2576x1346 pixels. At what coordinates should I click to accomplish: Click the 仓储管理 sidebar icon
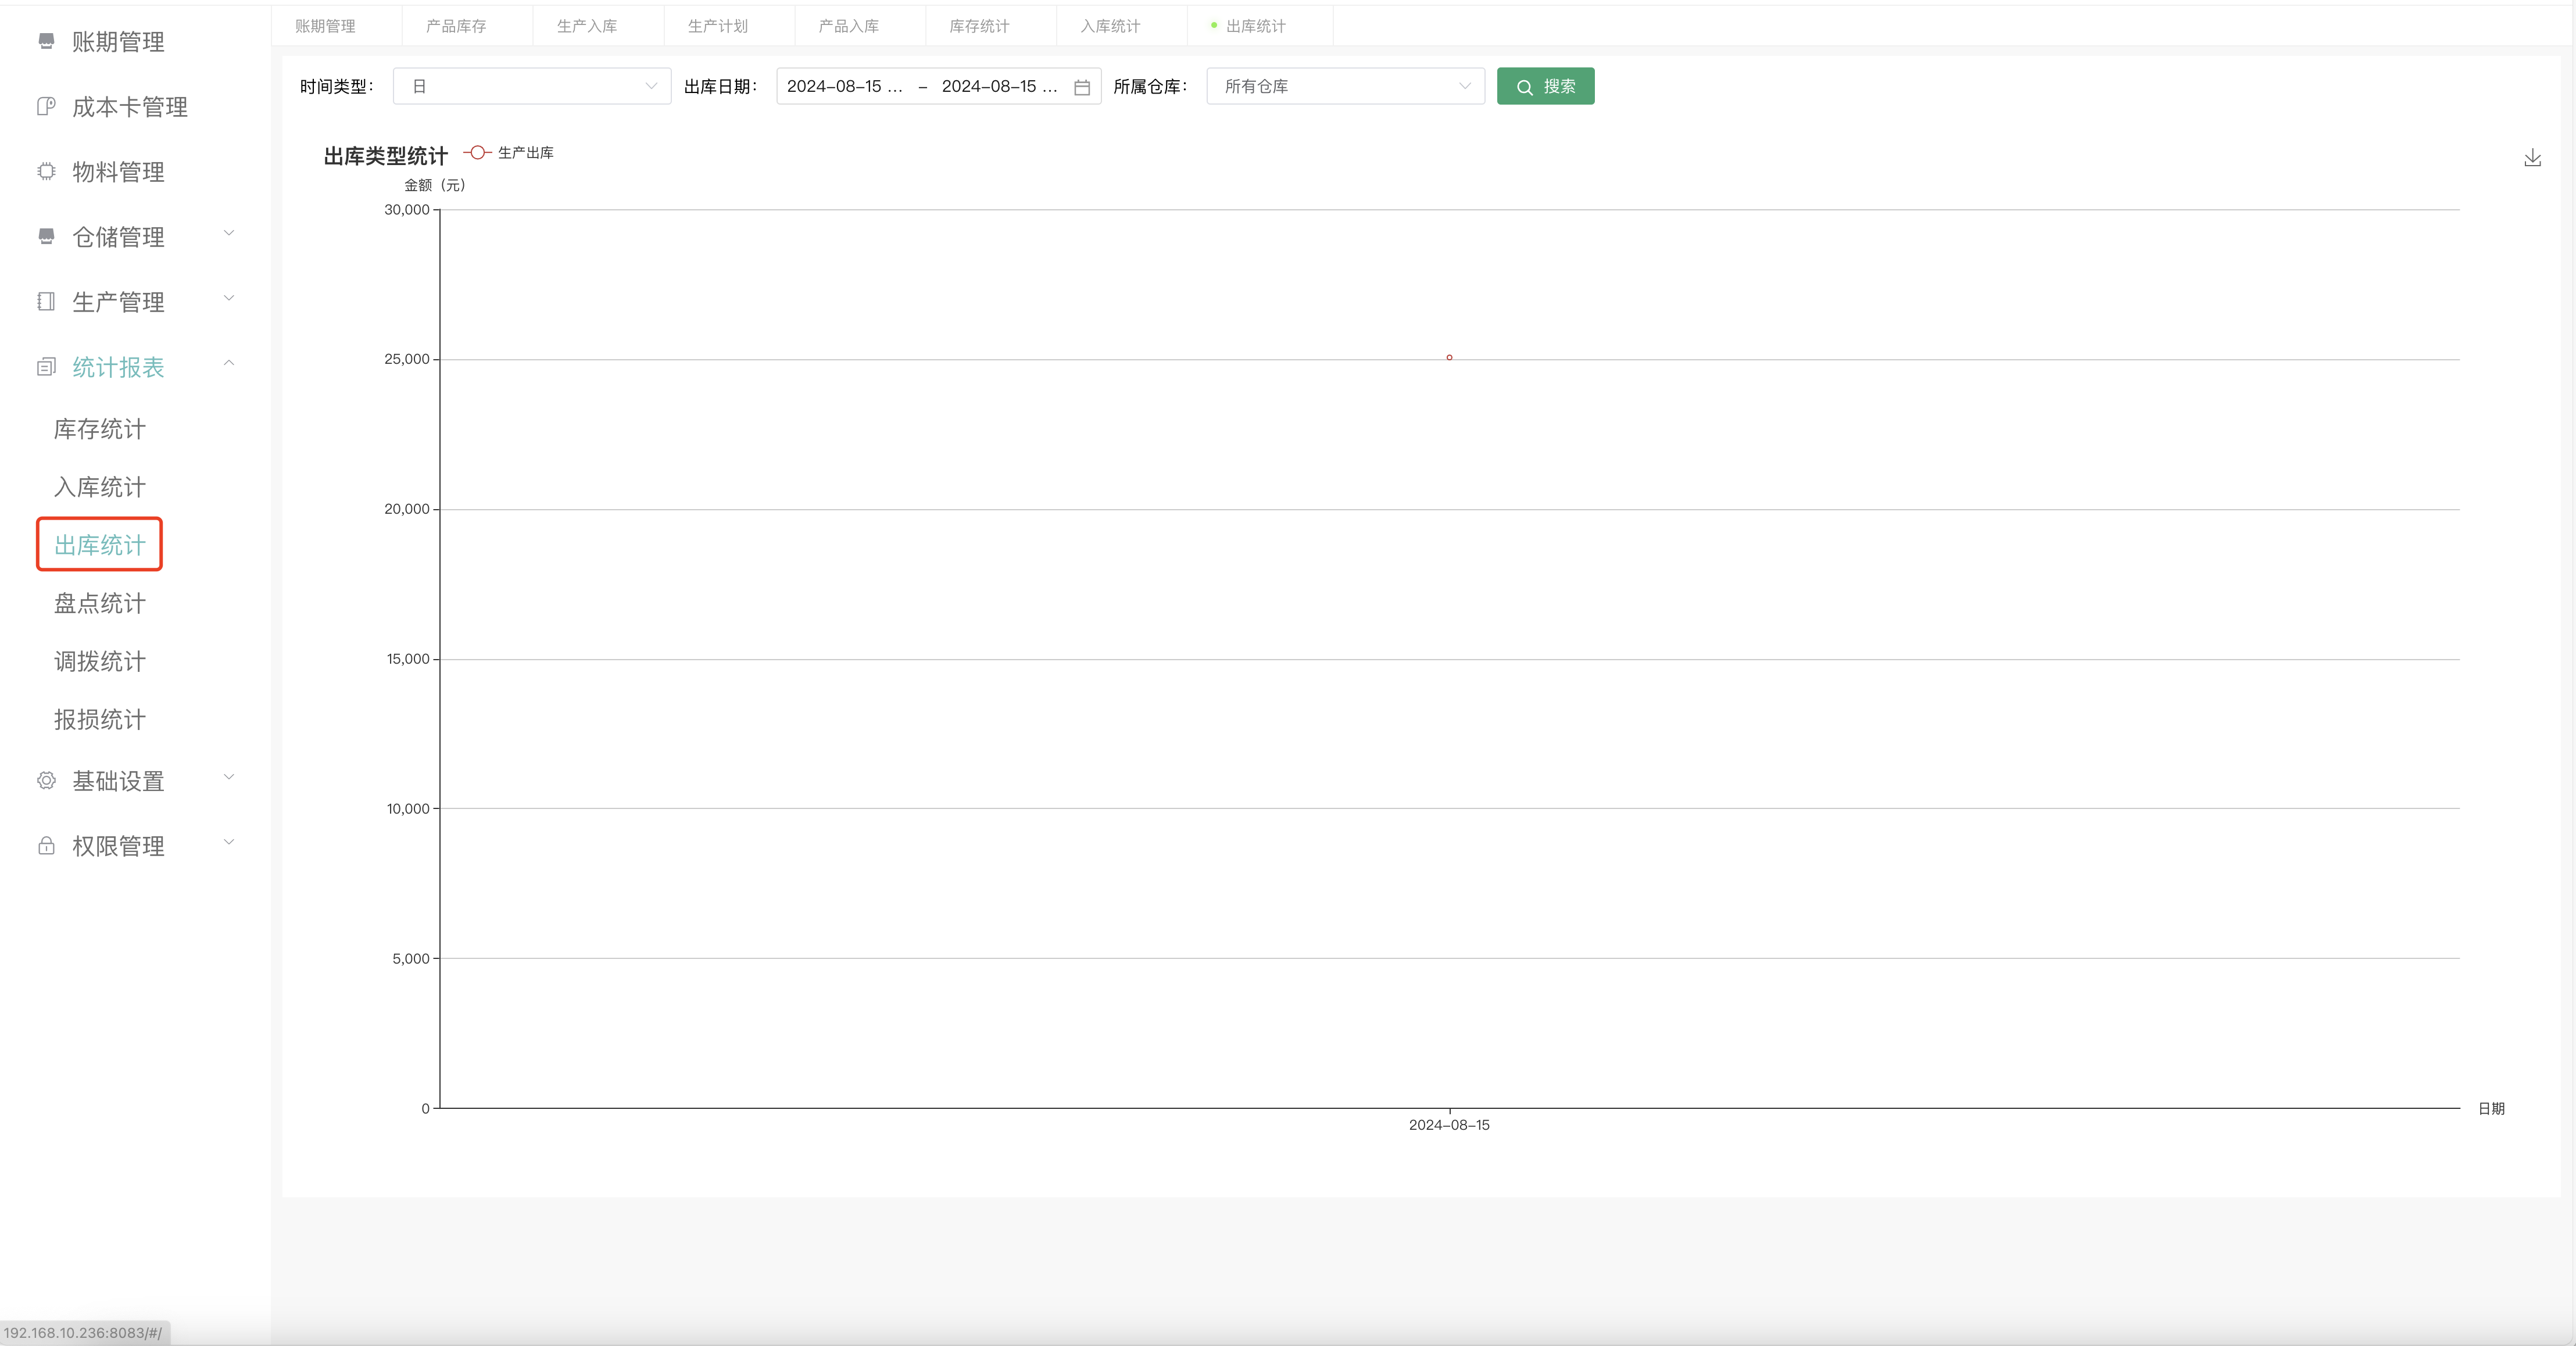click(46, 236)
